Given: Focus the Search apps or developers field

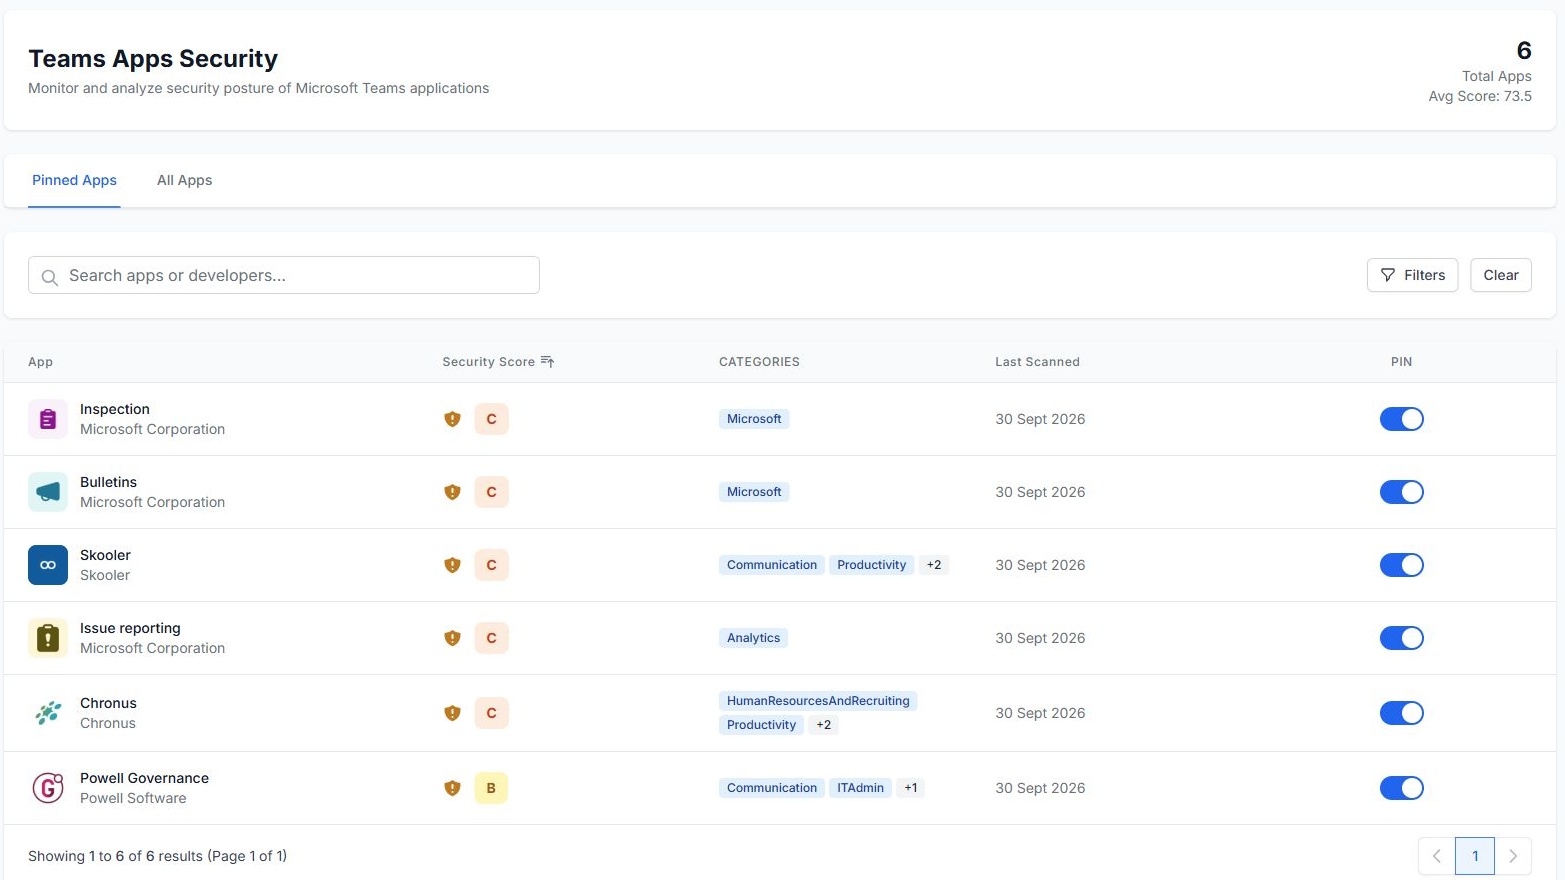Looking at the screenshot, I should click(284, 275).
